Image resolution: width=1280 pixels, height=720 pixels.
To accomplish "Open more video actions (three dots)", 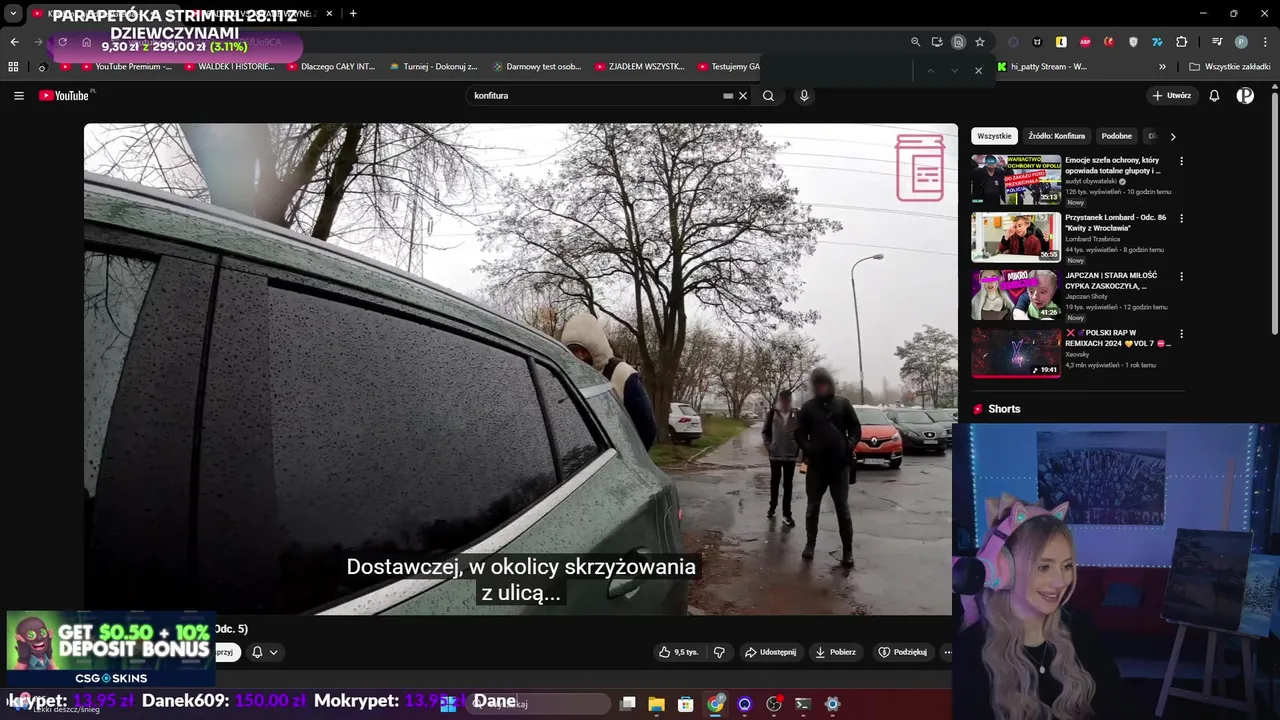I will pyautogui.click(x=947, y=652).
